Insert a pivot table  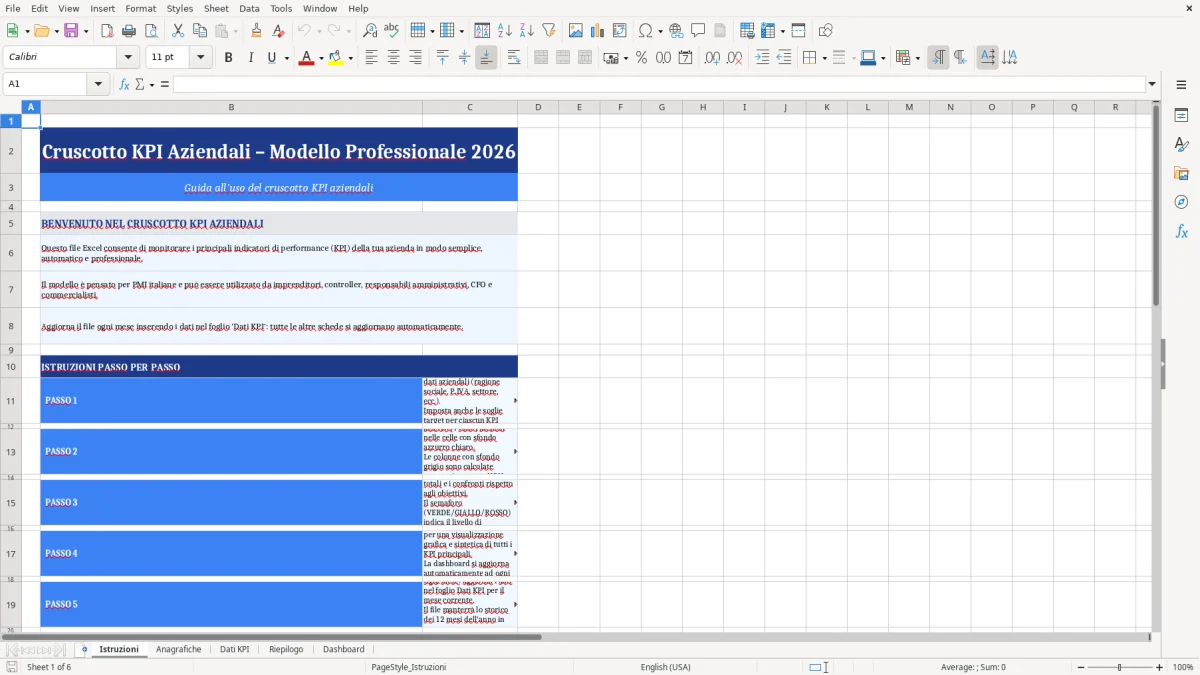tap(620, 31)
